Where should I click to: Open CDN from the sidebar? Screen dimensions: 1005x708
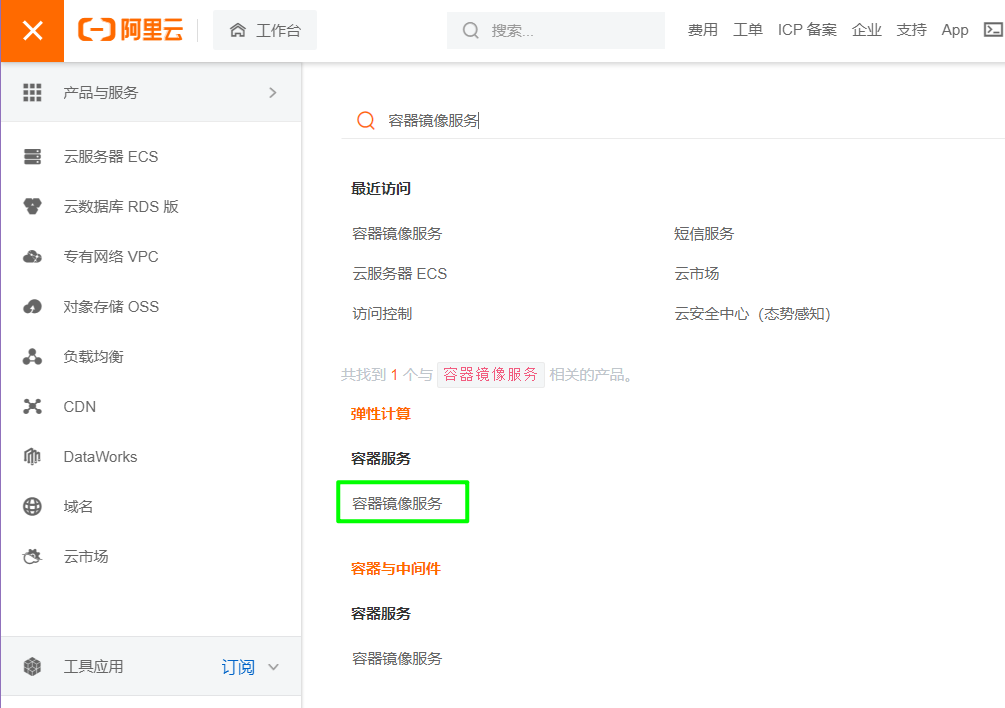tap(79, 407)
